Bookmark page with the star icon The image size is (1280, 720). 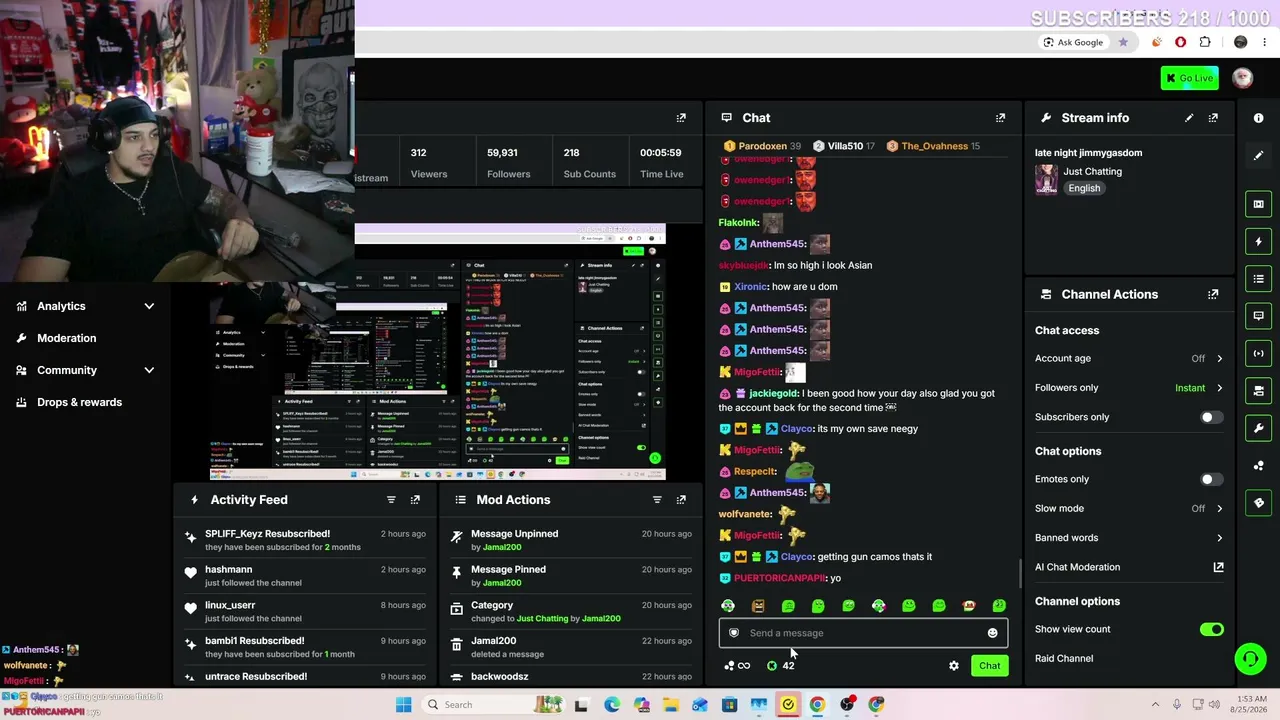(1123, 42)
